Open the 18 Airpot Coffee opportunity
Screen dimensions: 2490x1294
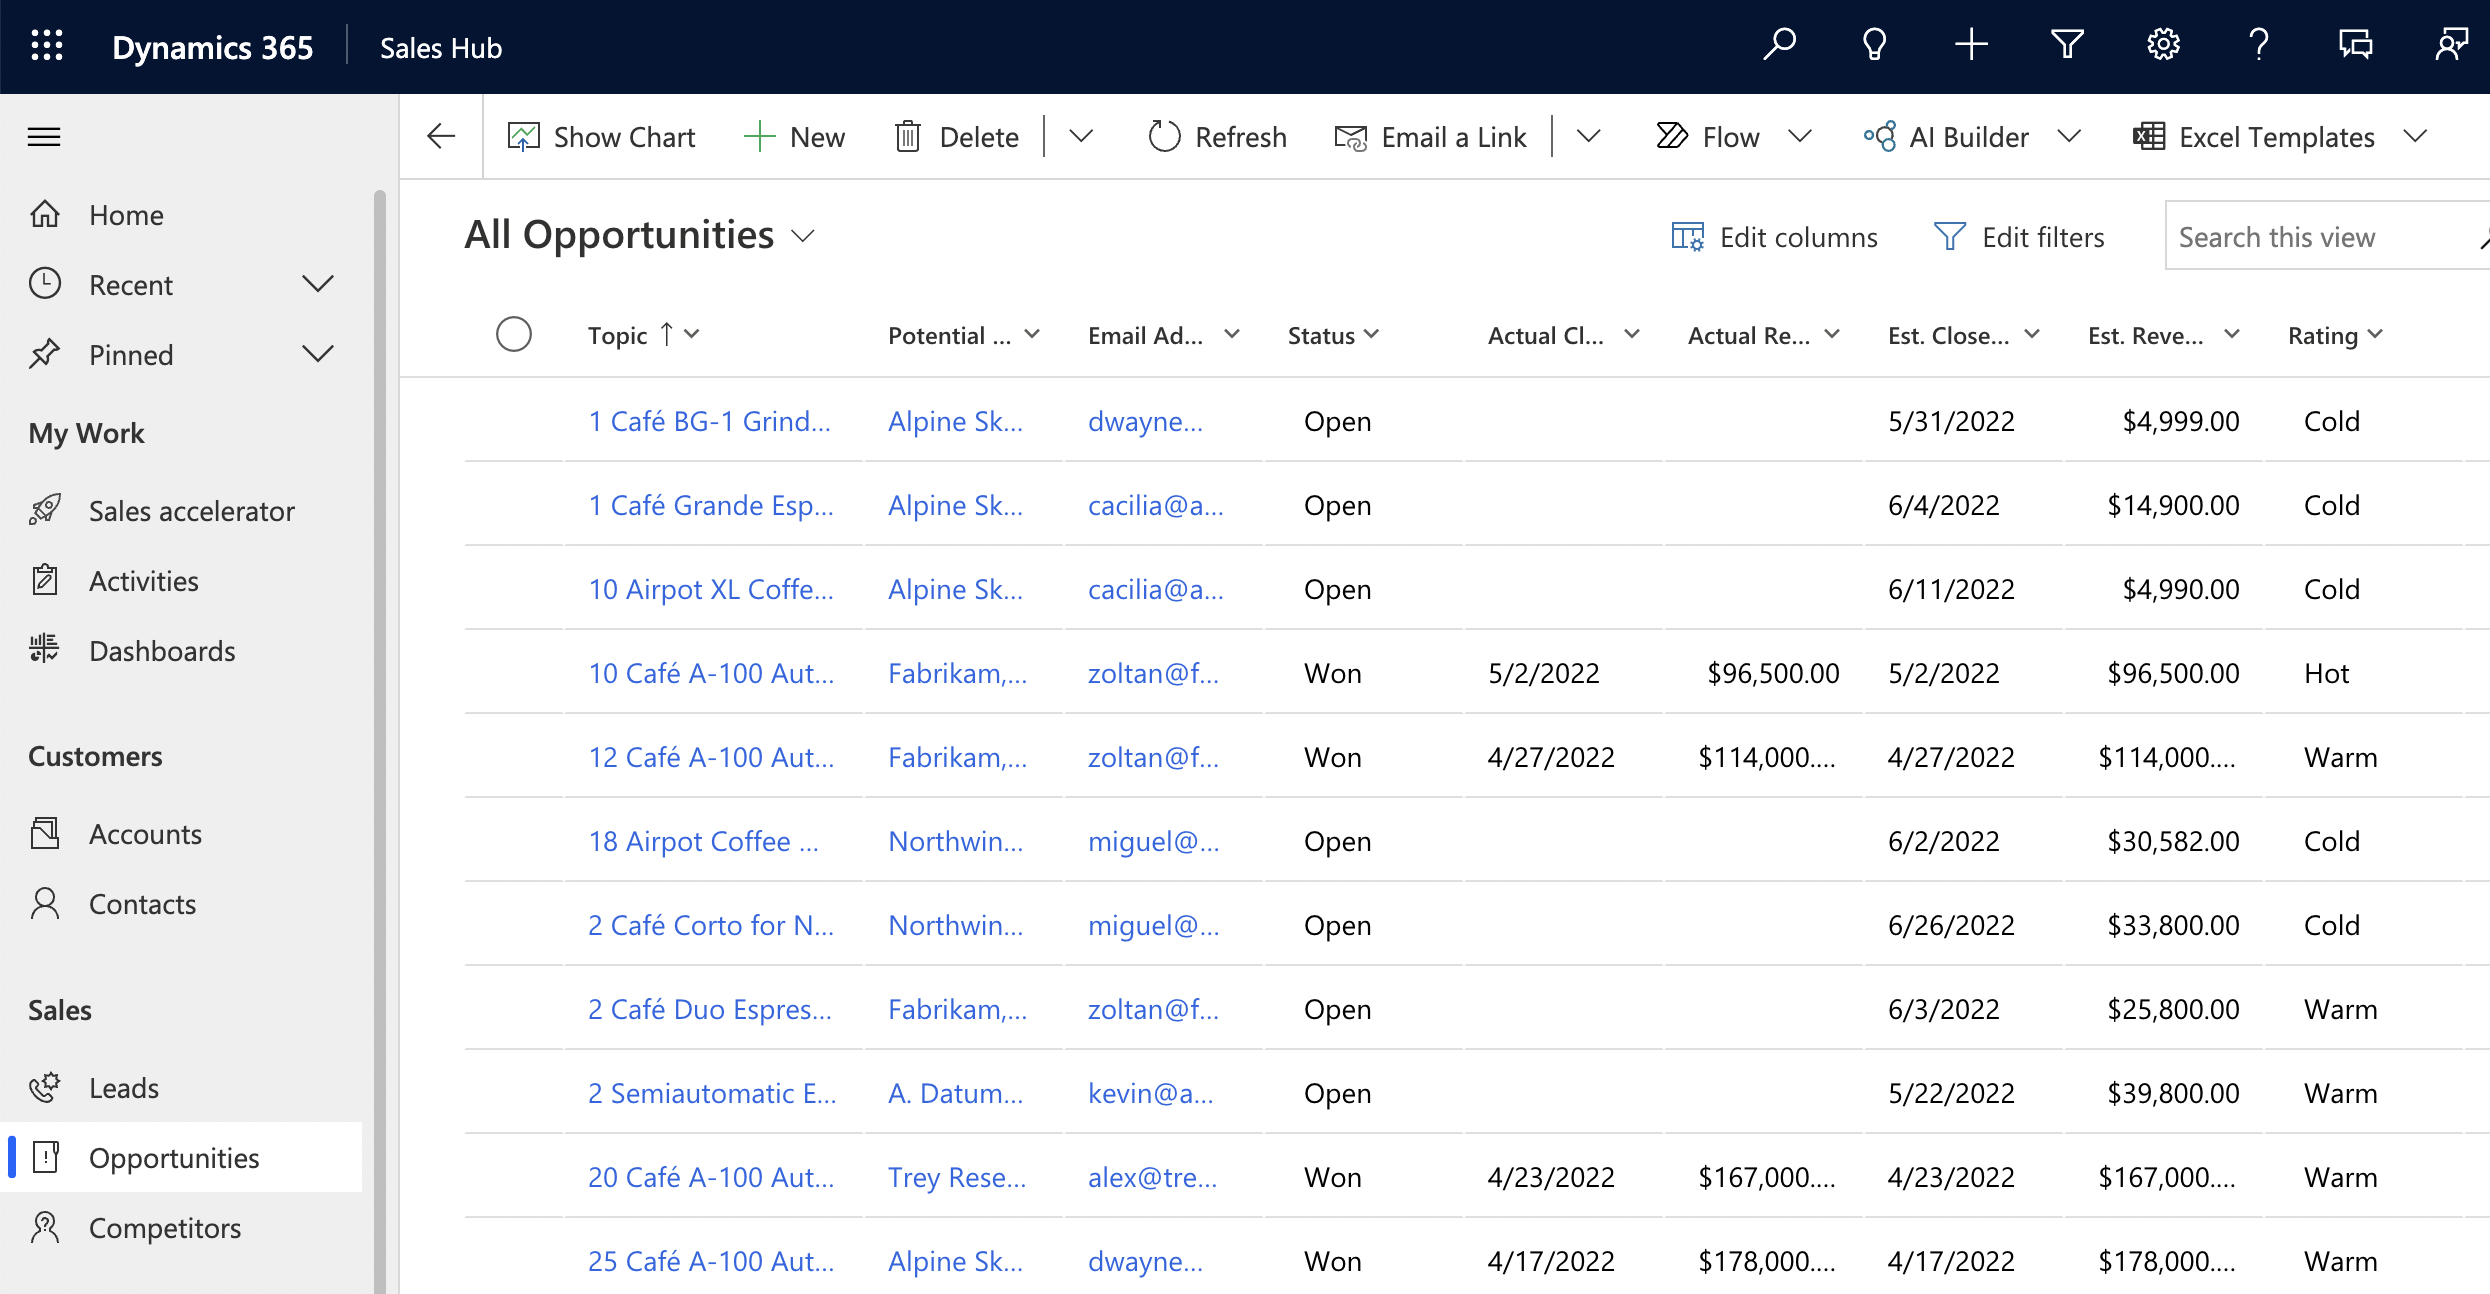[703, 841]
